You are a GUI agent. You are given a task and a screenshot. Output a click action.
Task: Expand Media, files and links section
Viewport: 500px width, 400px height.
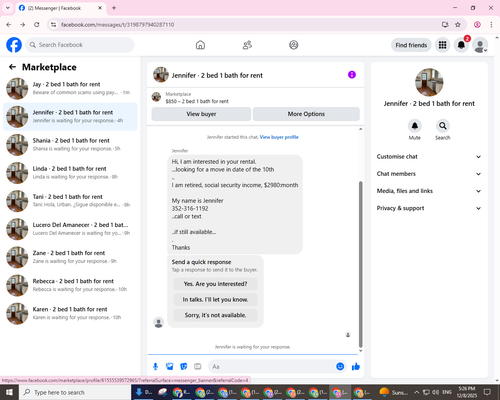click(429, 191)
